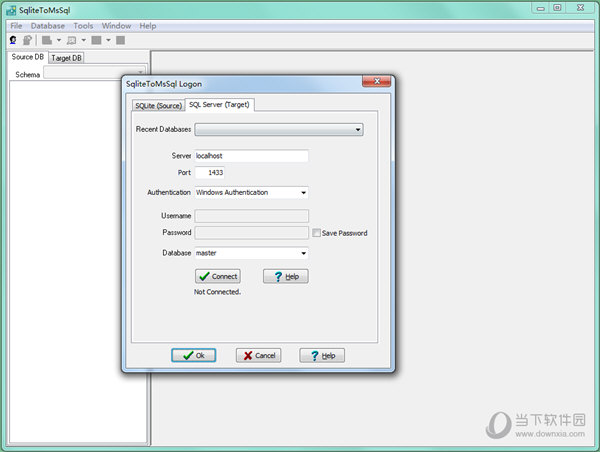
Task: Toggle the Save Password checkbox
Action: (x=316, y=233)
